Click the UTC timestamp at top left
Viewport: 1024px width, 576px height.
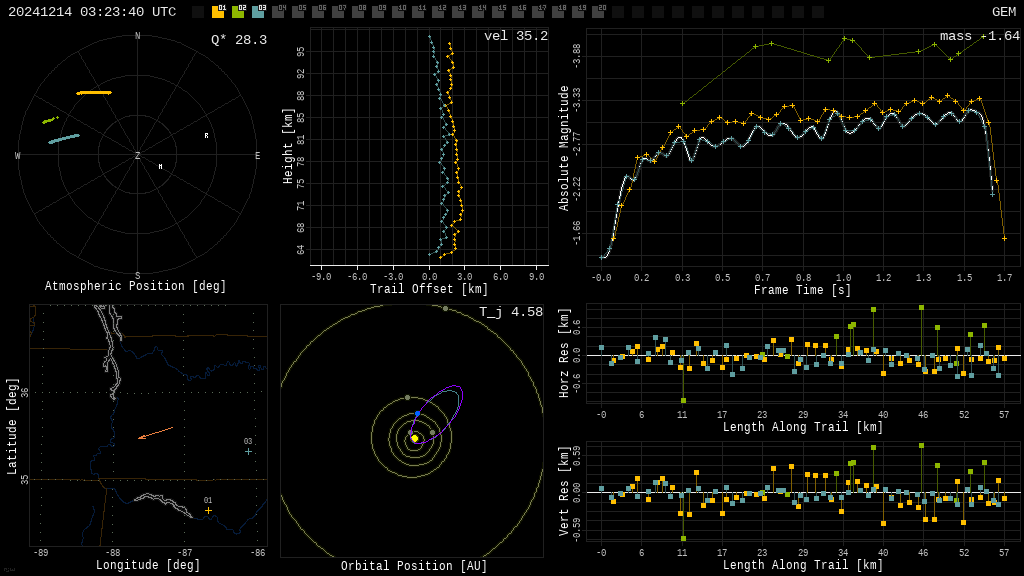[x=92, y=12]
